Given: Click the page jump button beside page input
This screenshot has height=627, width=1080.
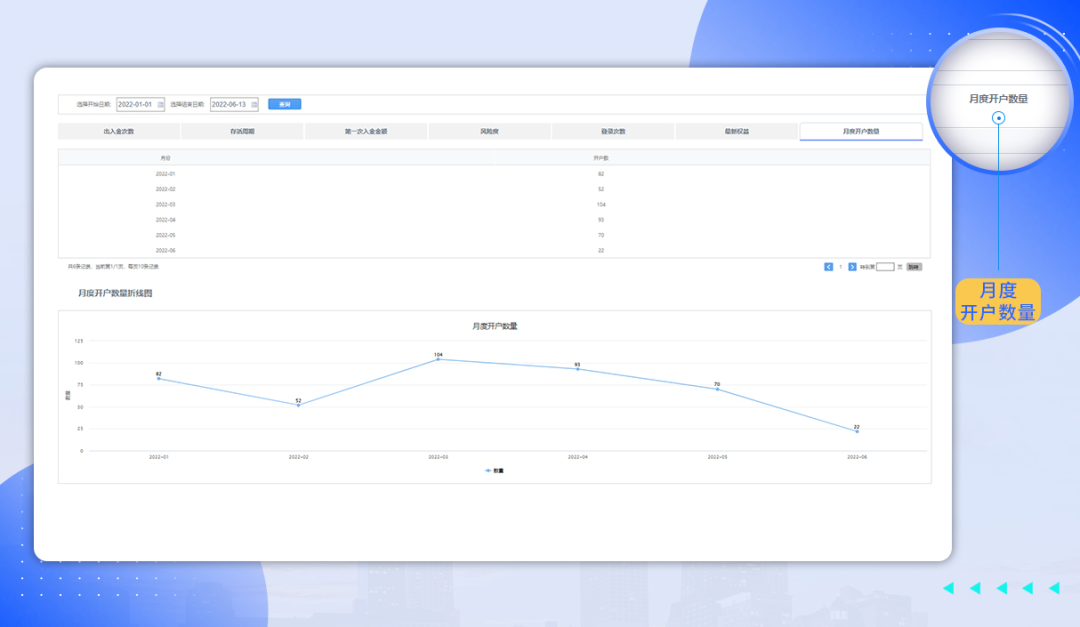Looking at the screenshot, I should click(x=914, y=267).
